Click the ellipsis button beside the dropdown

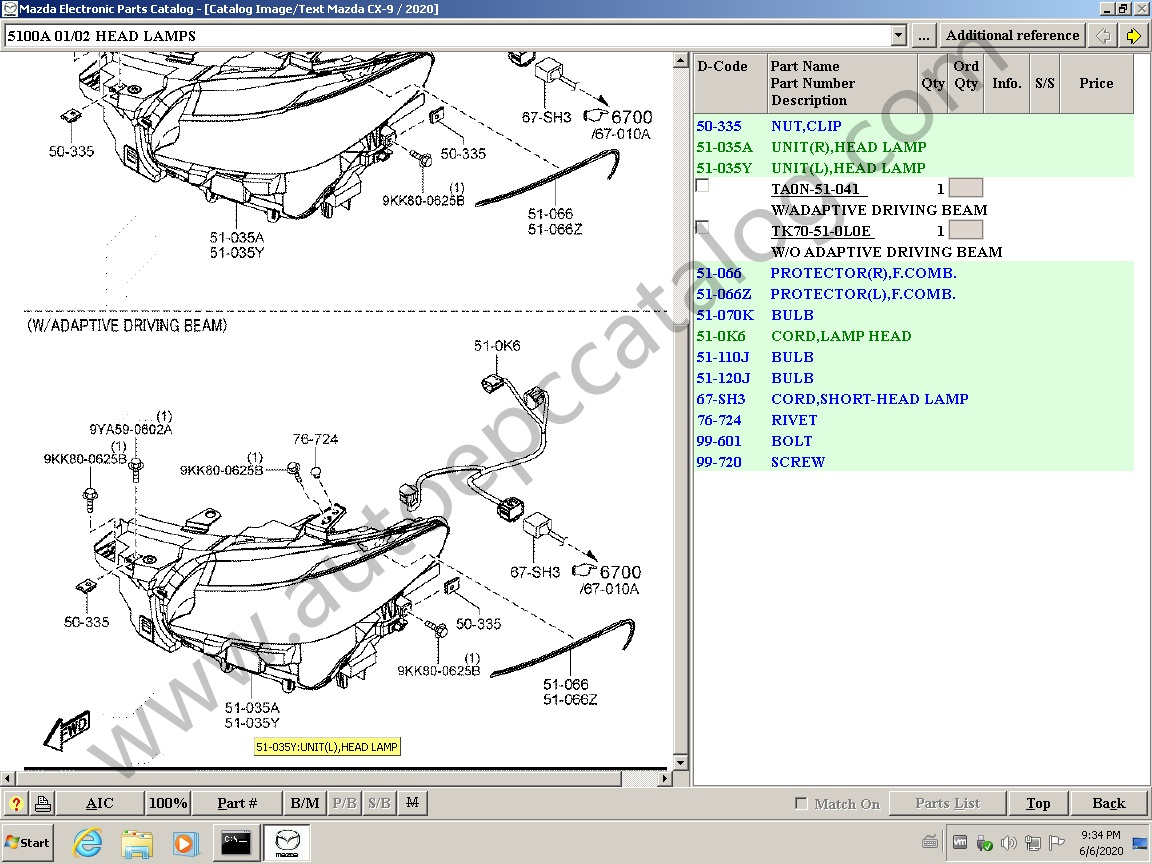click(924, 35)
